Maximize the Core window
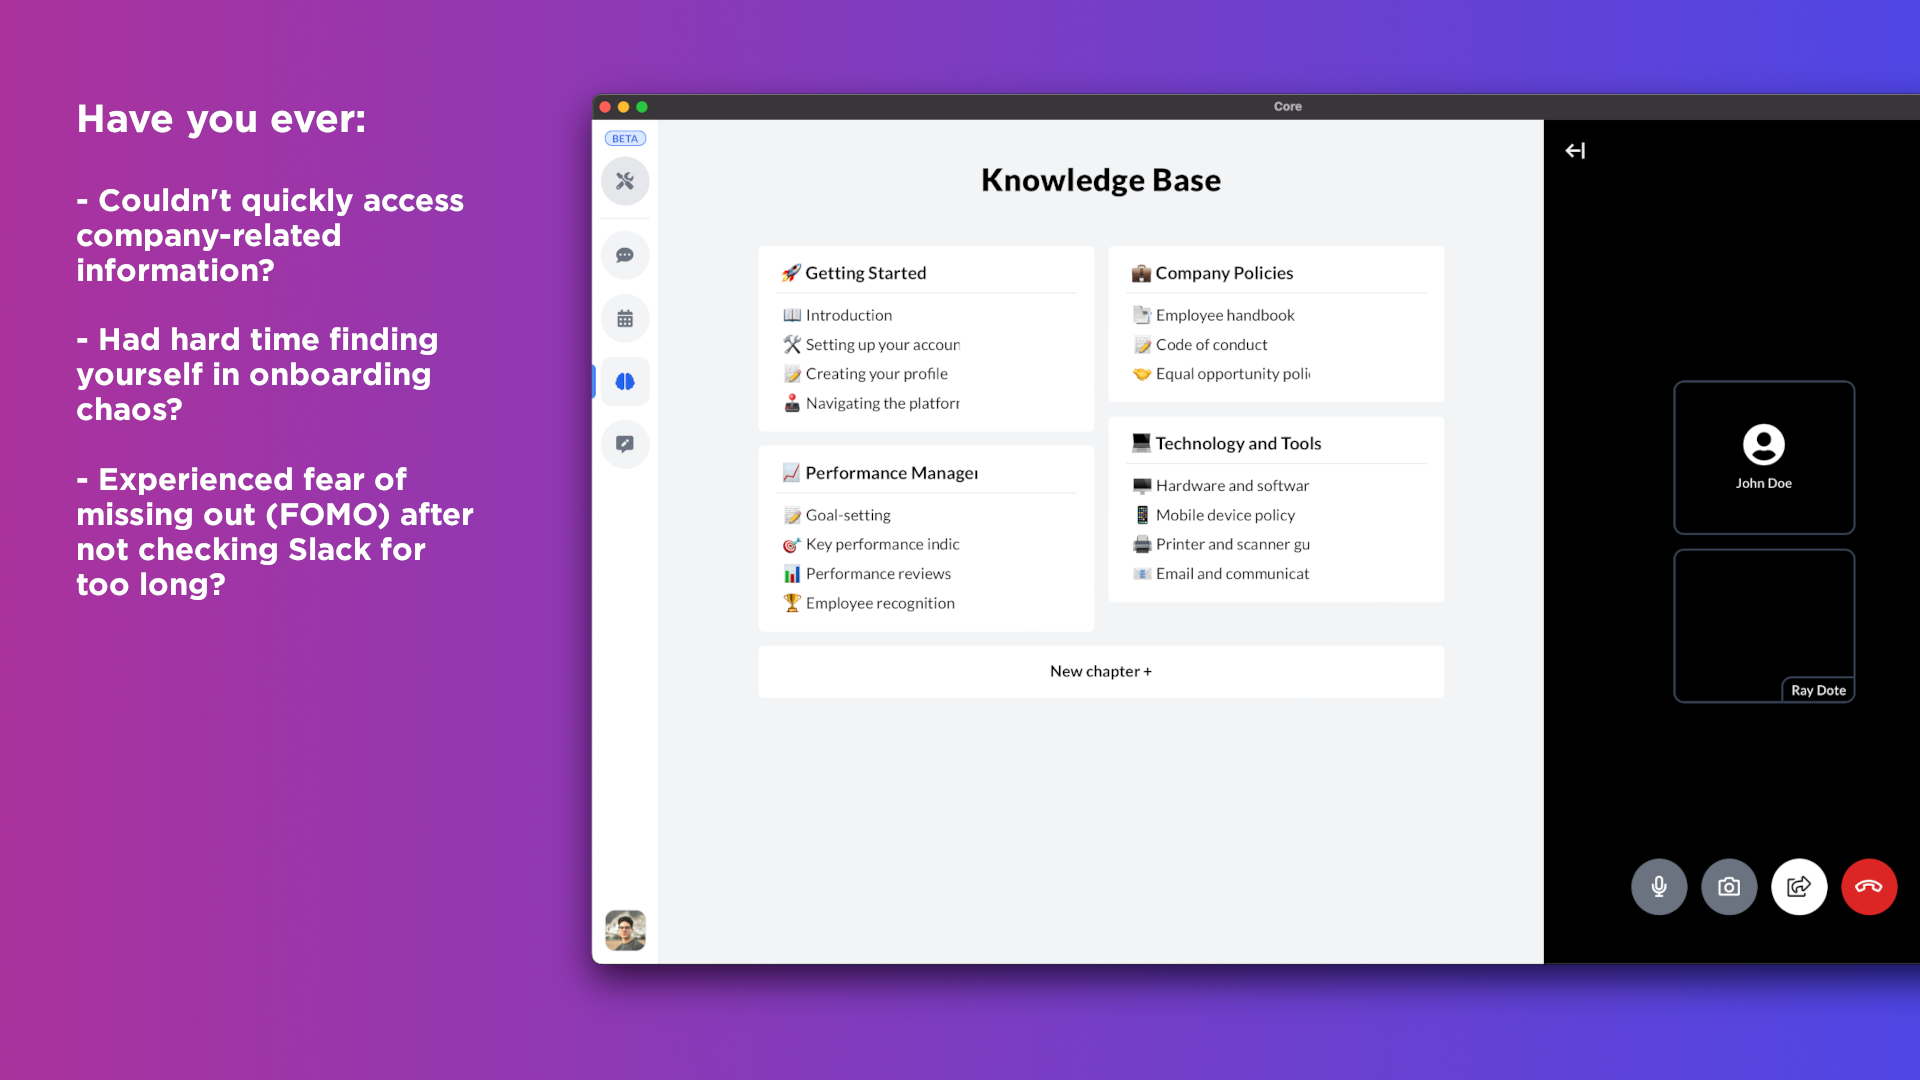 click(x=642, y=107)
